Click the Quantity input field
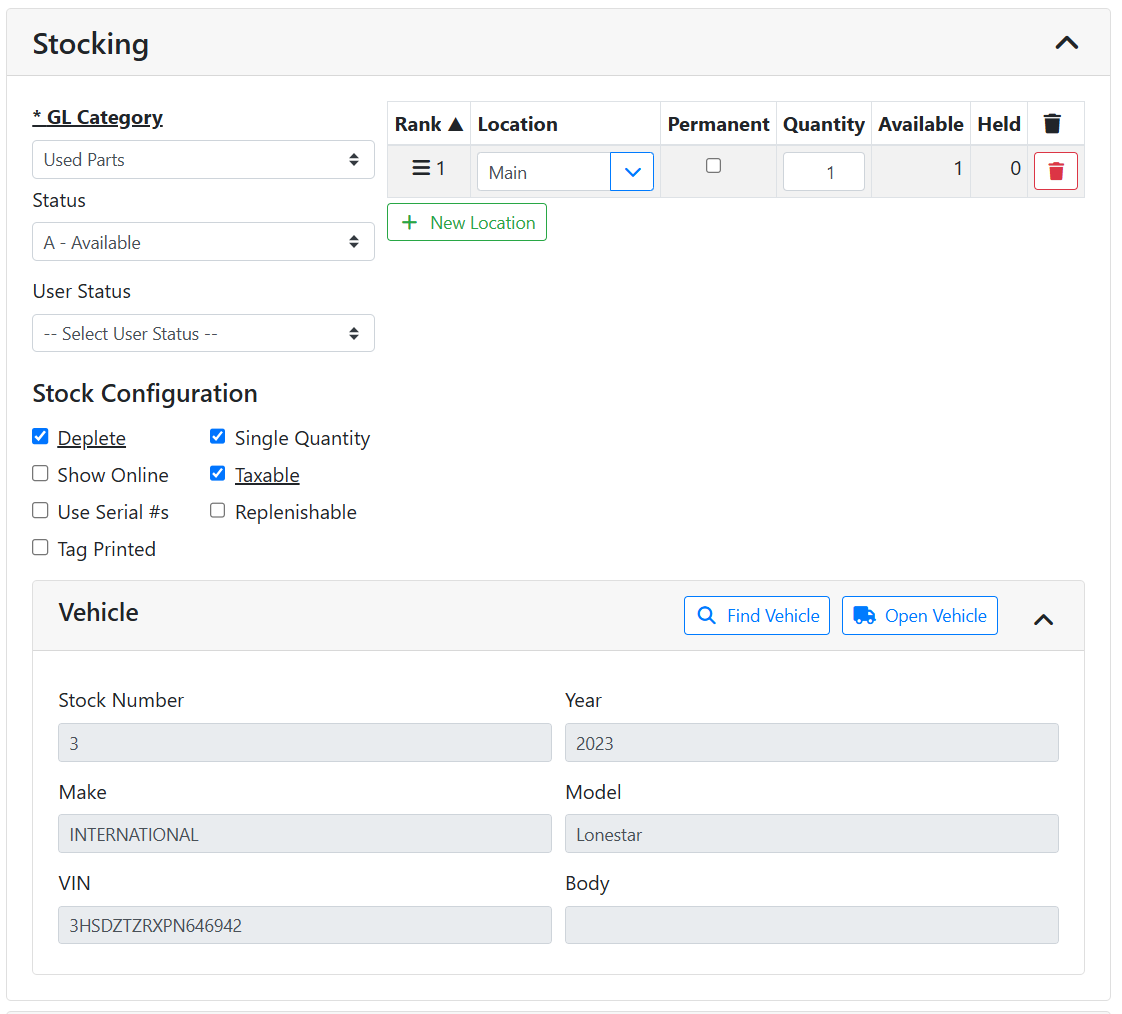Screen dimensions: 1122x1014 coord(823,172)
